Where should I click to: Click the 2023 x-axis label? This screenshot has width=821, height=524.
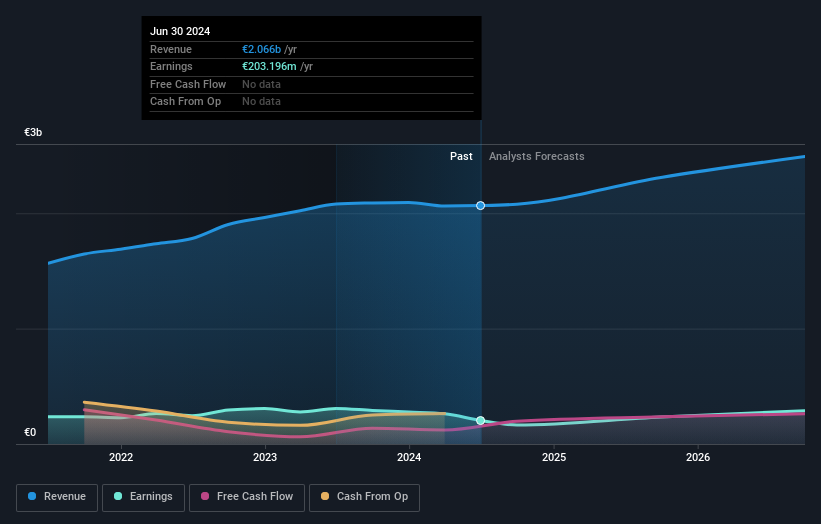[x=265, y=458]
